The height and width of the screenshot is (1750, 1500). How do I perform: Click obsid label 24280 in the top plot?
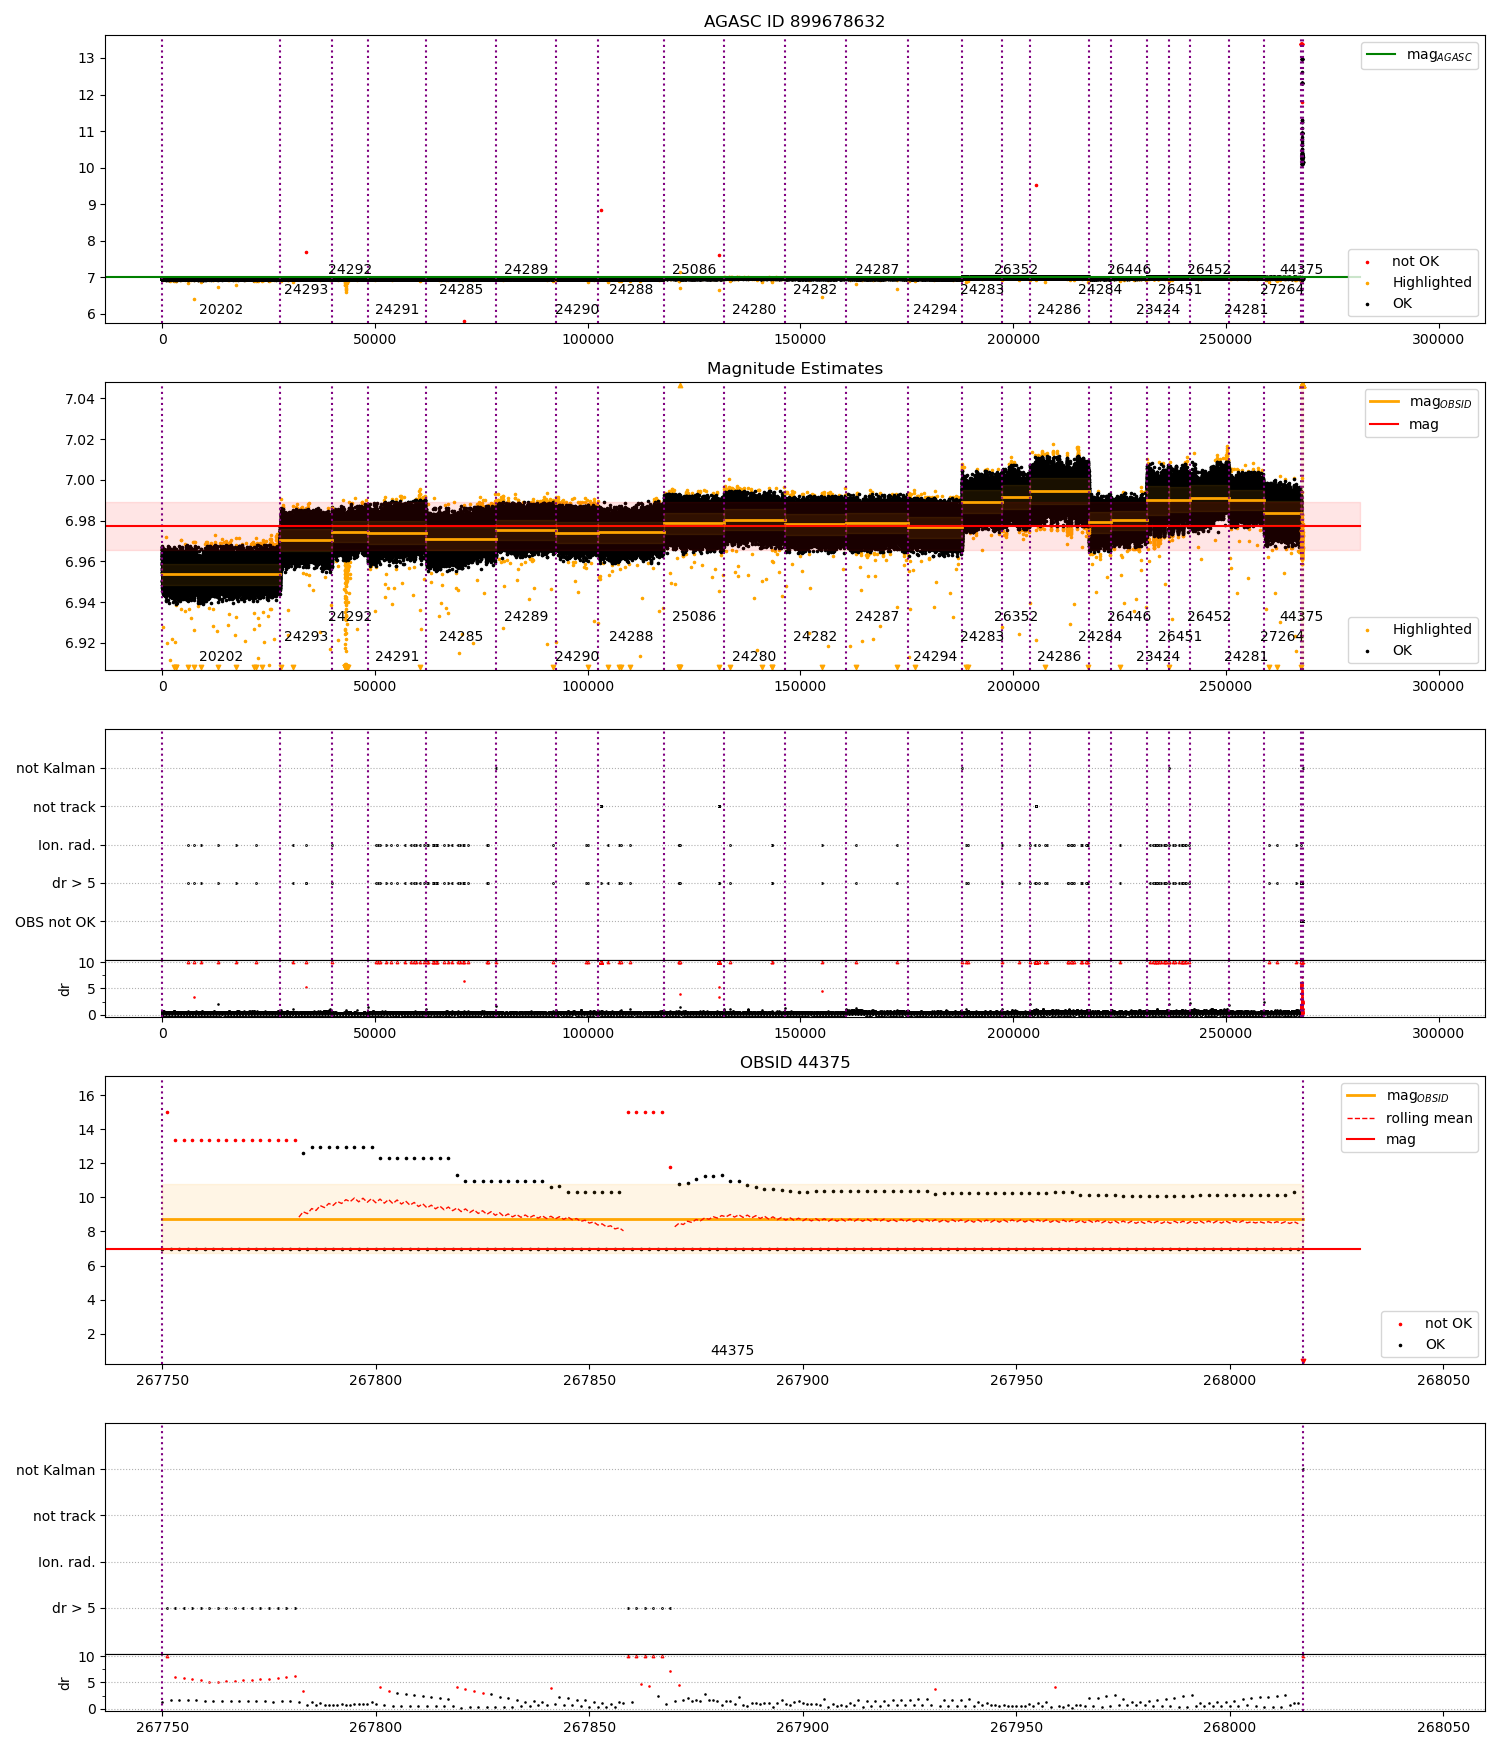[754, 309]
